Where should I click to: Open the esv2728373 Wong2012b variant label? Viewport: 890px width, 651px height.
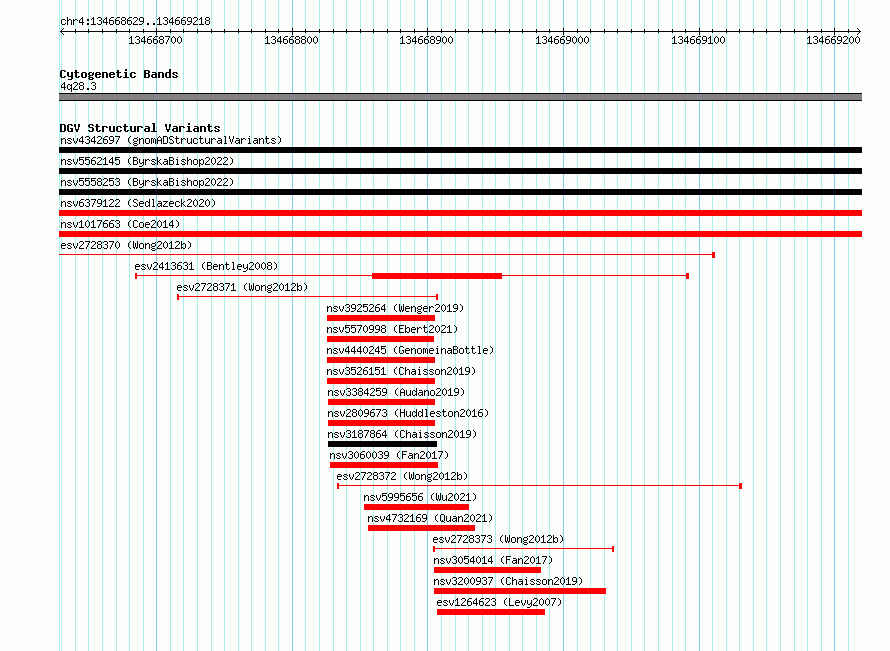coord(498,539)
